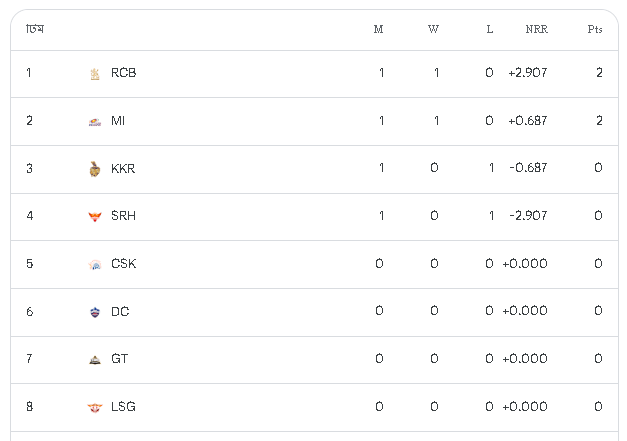Viewport: 627px width, 441px height.
Task: Open the MI team name link
Action: pyautogui.click(x=118, y=121)
